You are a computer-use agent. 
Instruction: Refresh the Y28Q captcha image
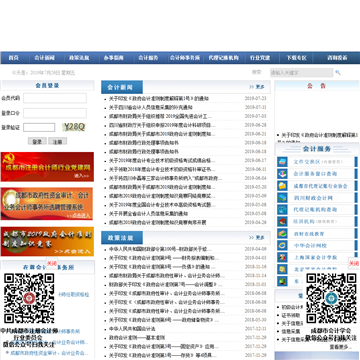point(74,127)
